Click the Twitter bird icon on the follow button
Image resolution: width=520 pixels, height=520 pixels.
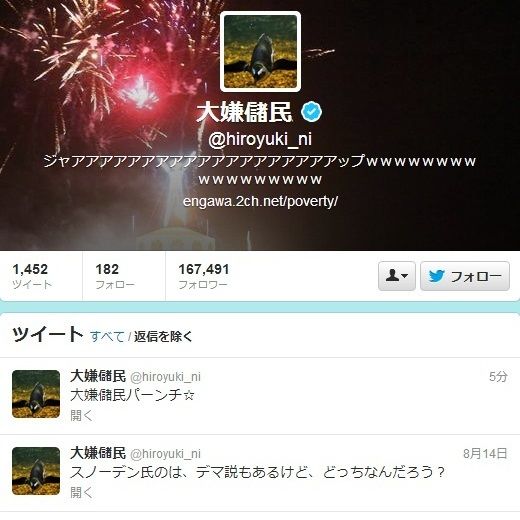[x=437, y=276]
